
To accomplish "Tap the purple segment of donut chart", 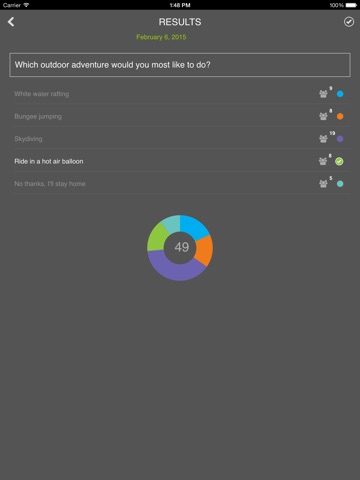I will click(175, 269).
